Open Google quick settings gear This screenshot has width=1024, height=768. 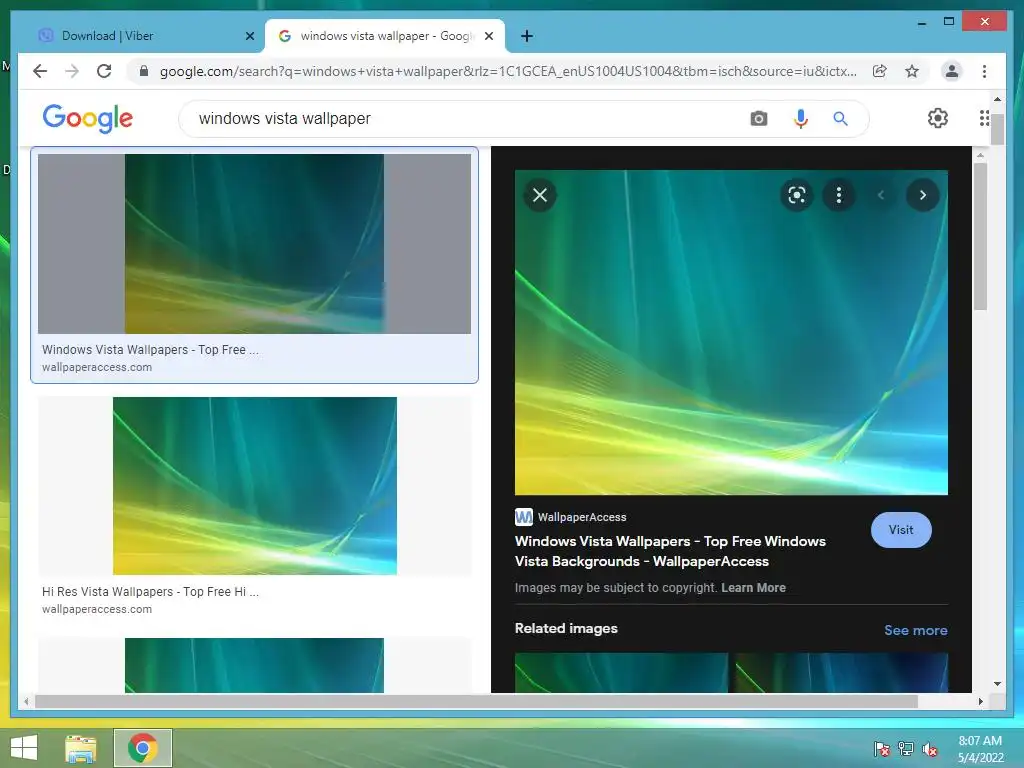938,118
